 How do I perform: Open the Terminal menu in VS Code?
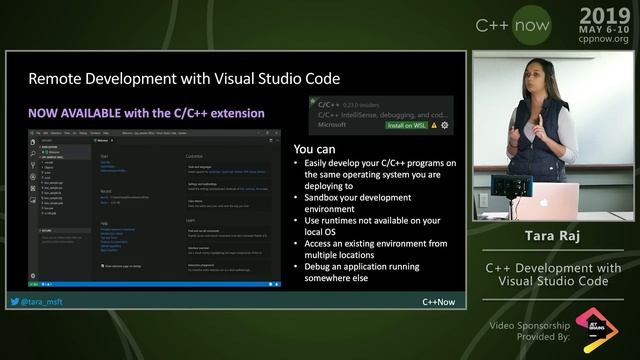coord(95,133)
